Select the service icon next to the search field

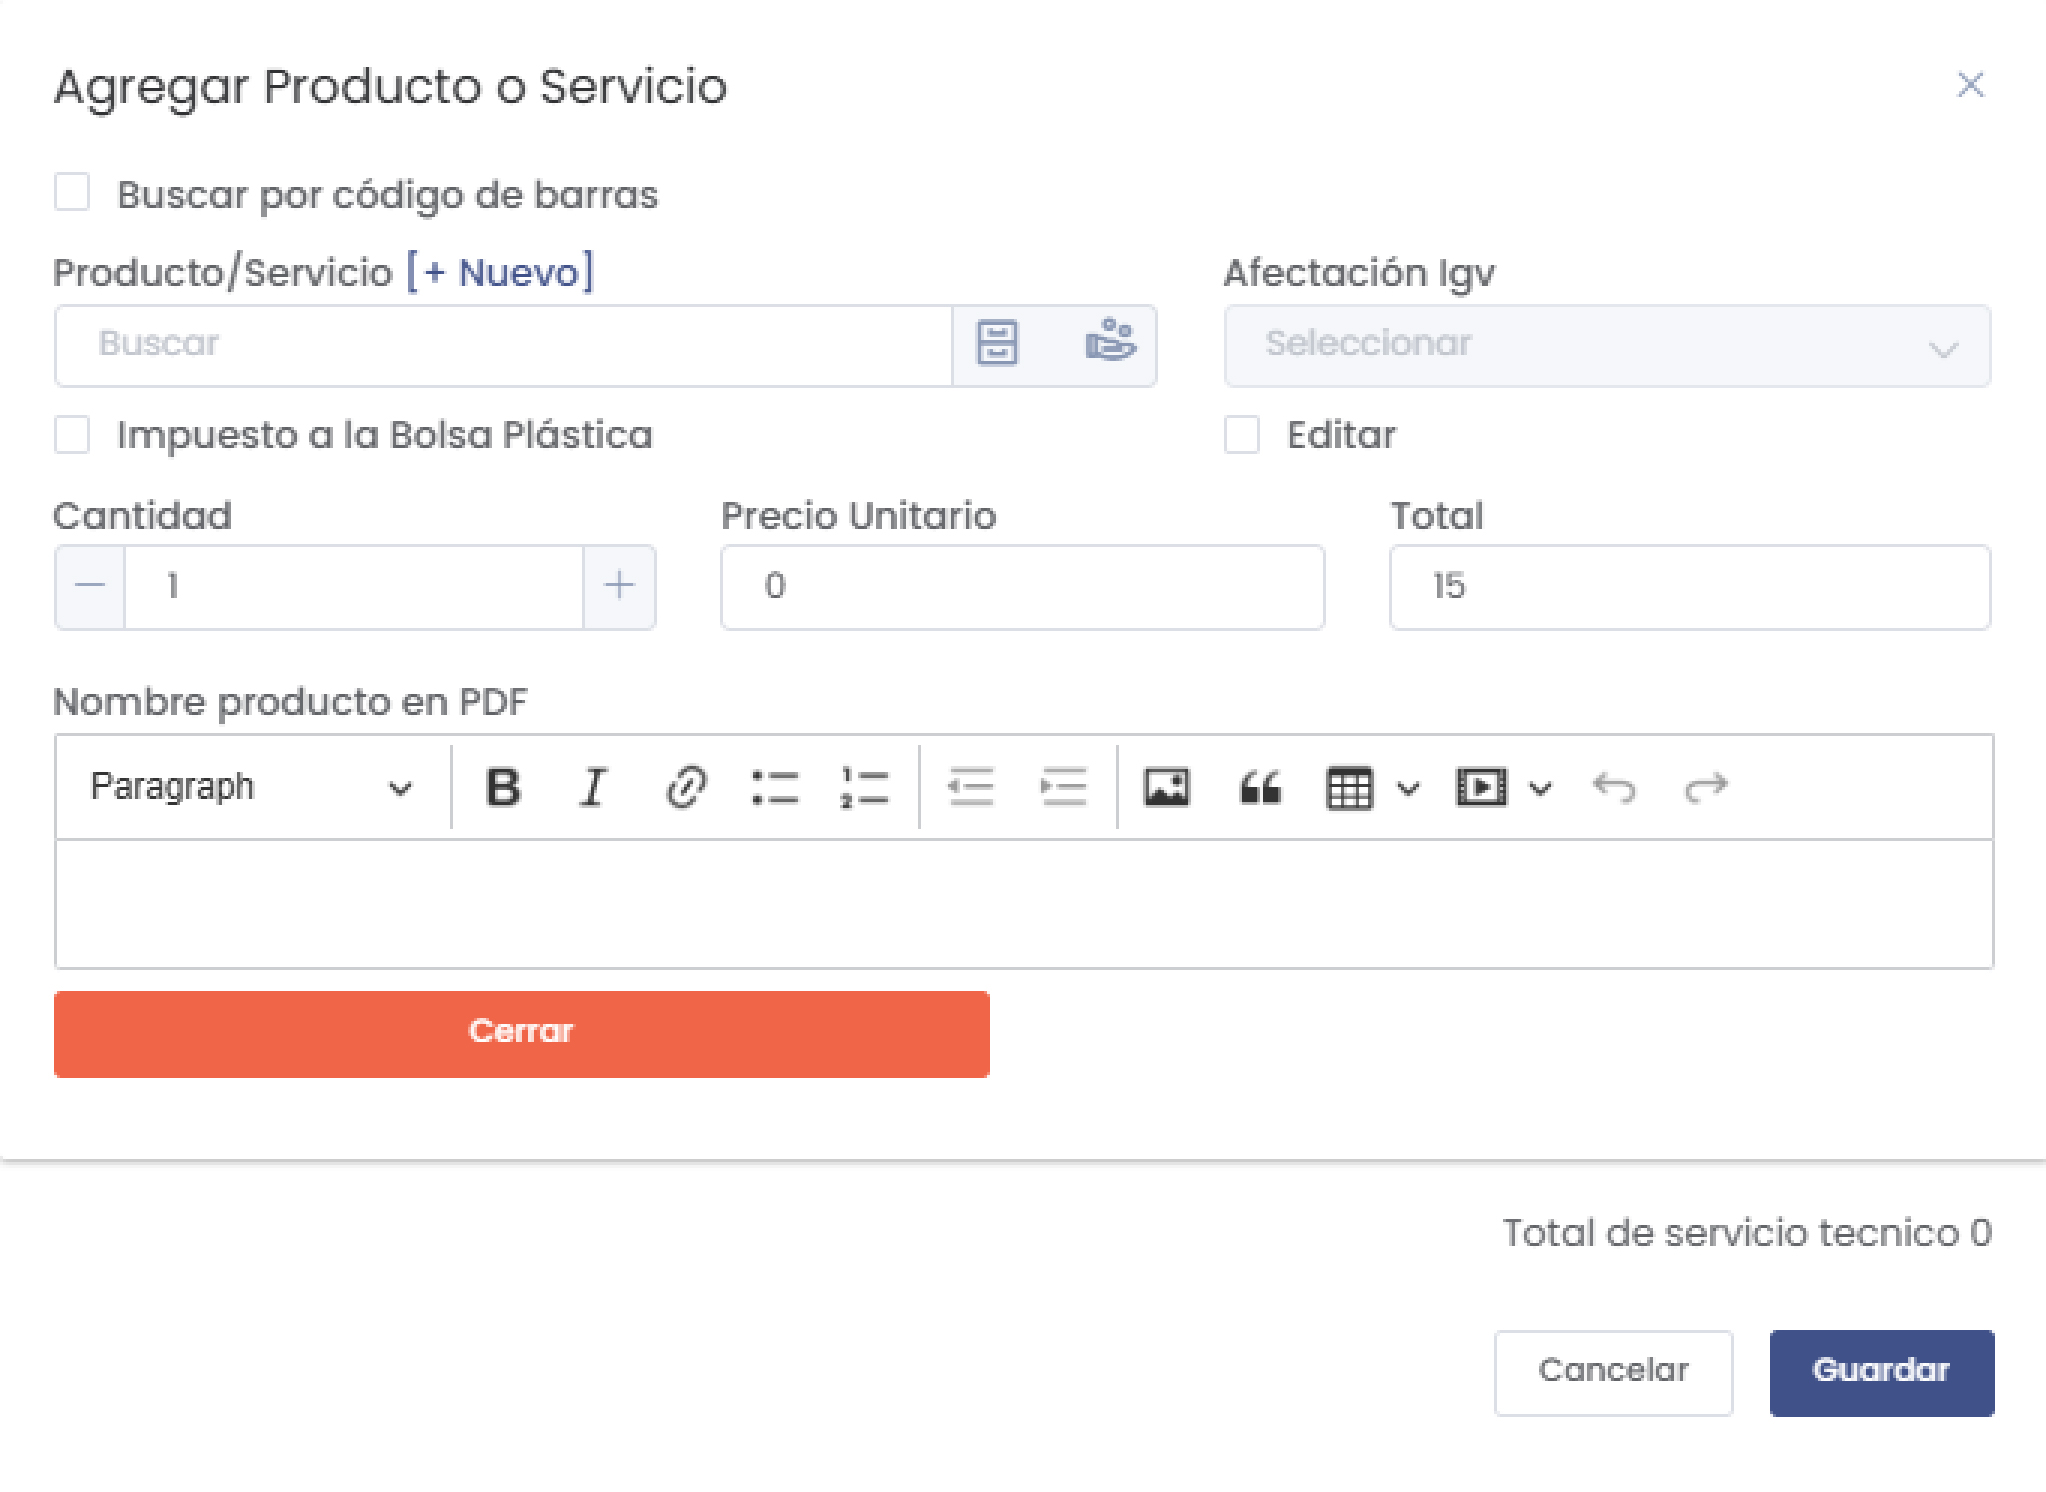1113,344
